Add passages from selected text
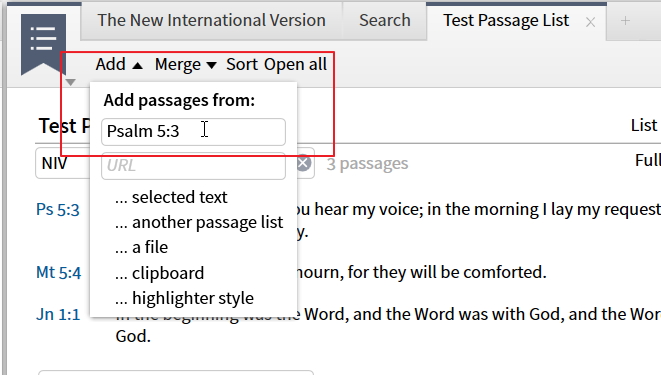 pos(171,197)
